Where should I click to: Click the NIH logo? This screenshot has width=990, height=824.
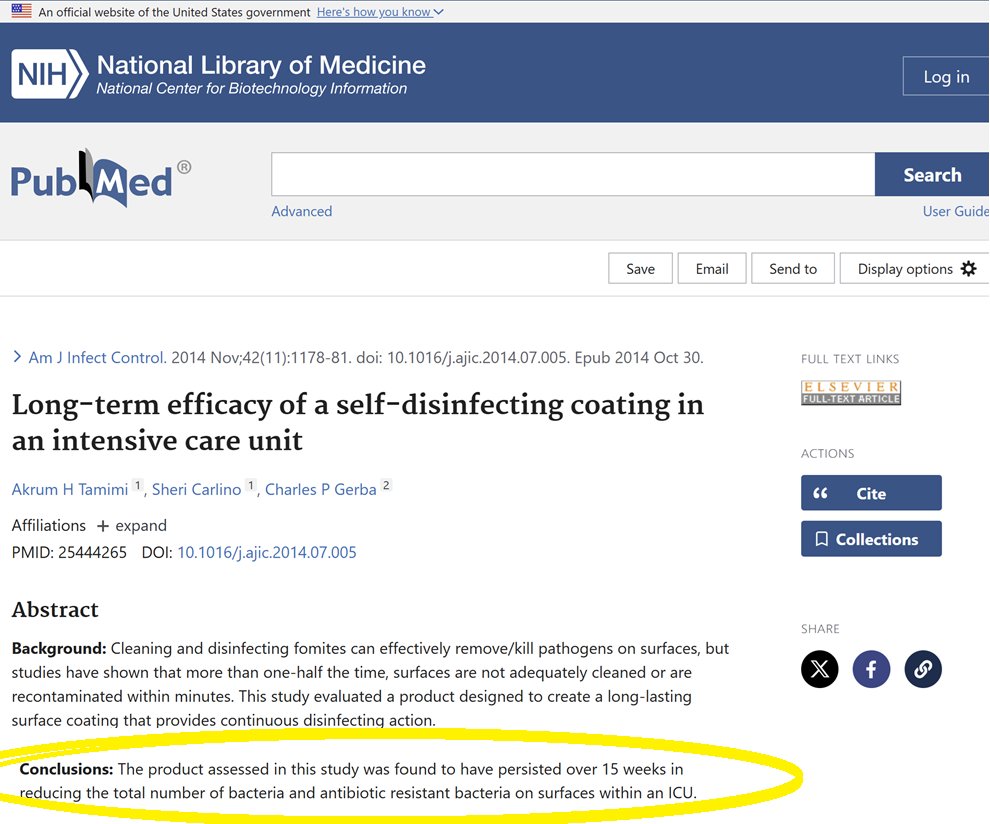click(x=49, y=74)
